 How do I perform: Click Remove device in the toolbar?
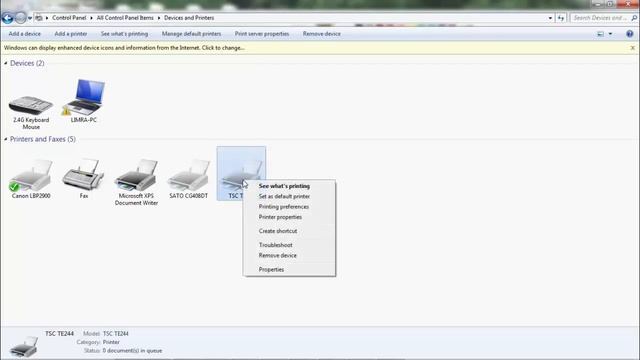(x=322, y=34)
